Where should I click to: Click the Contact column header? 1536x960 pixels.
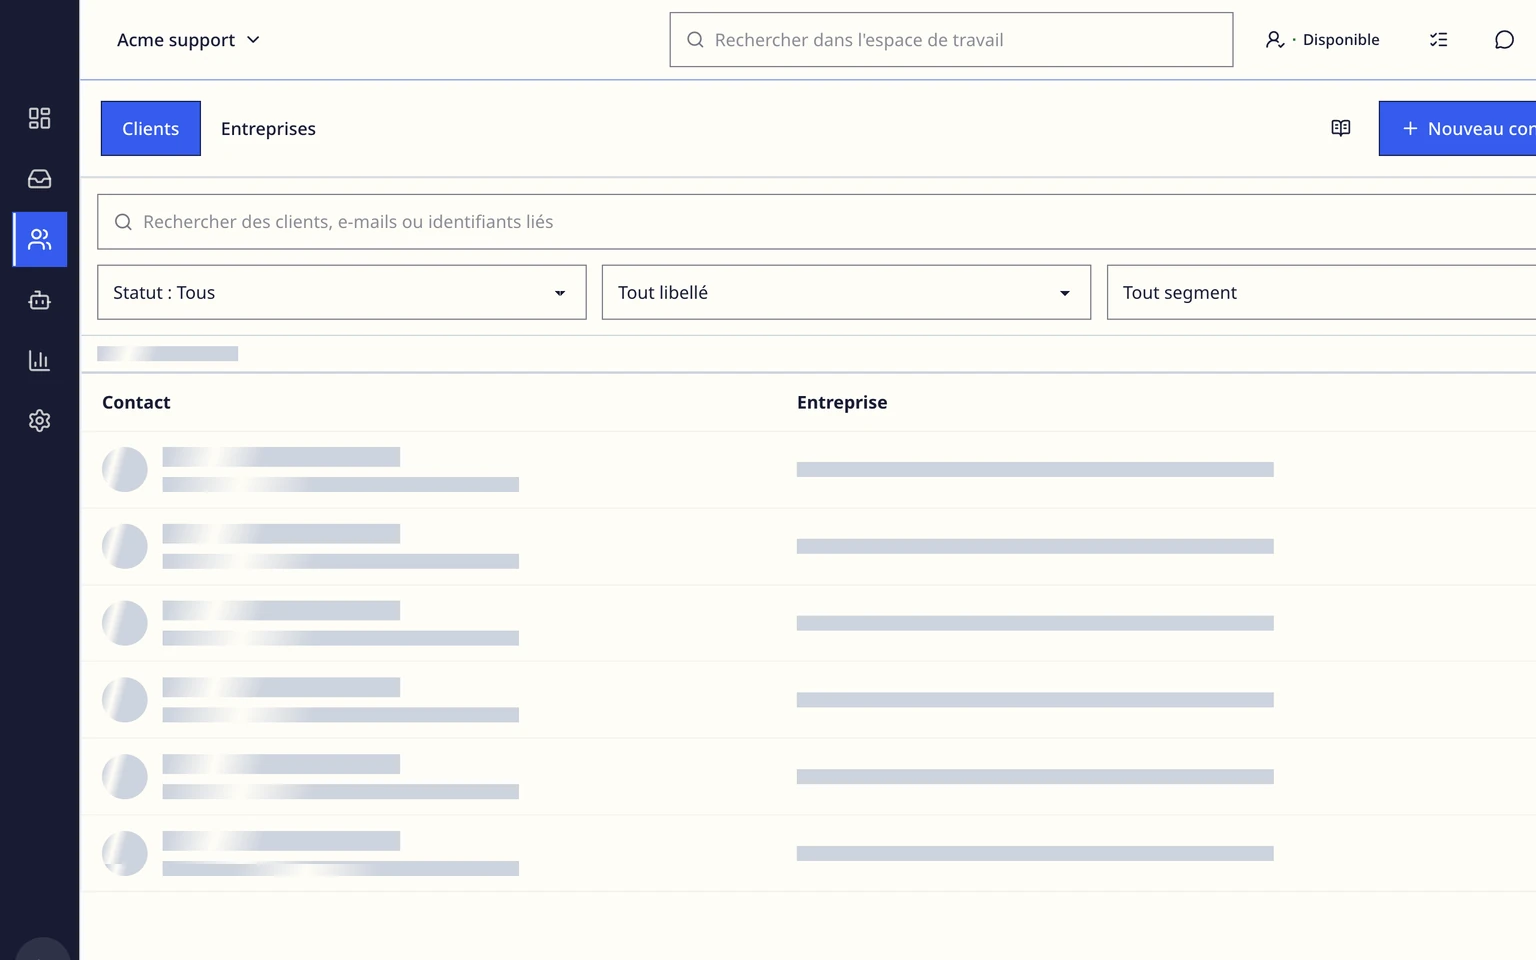click(136, 402)
